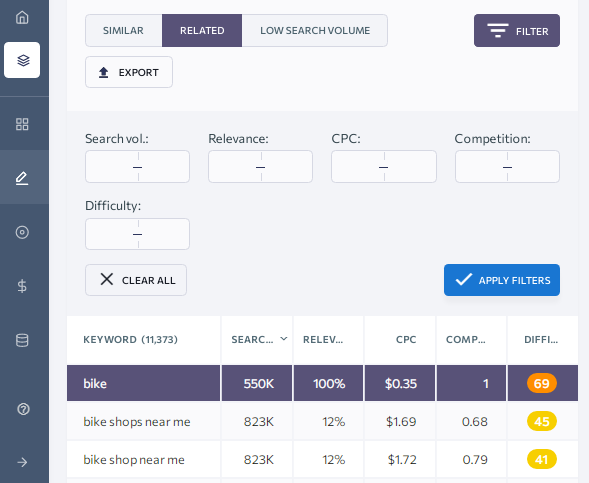Clear all filters
Image resolution: width=589 pixels, height=483 pixels.
click(136, 280)
